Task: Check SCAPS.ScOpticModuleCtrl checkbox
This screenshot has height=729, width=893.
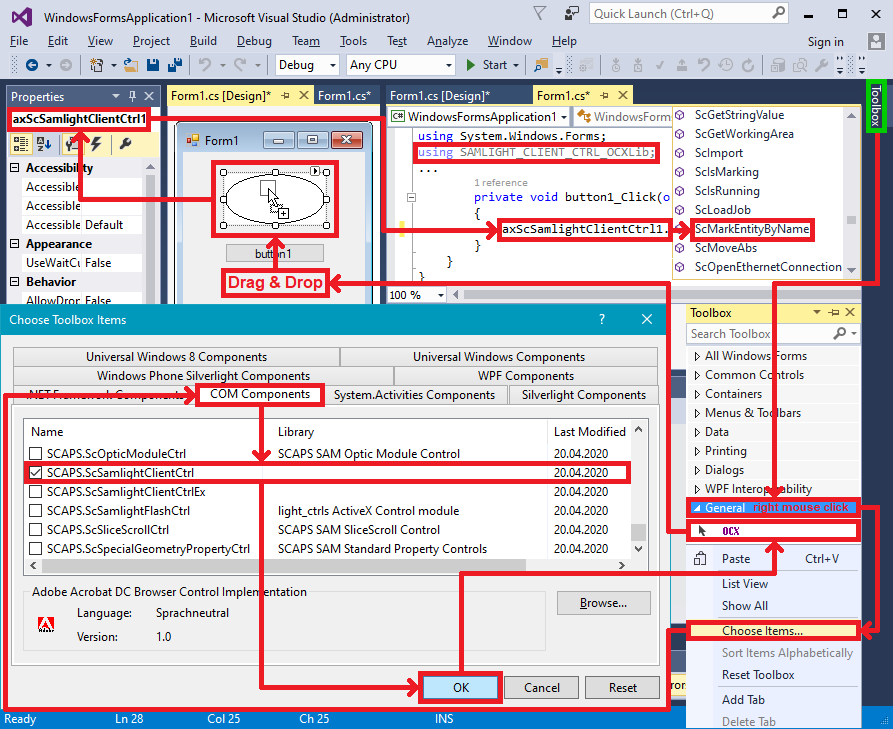Action: click(35, 453)
